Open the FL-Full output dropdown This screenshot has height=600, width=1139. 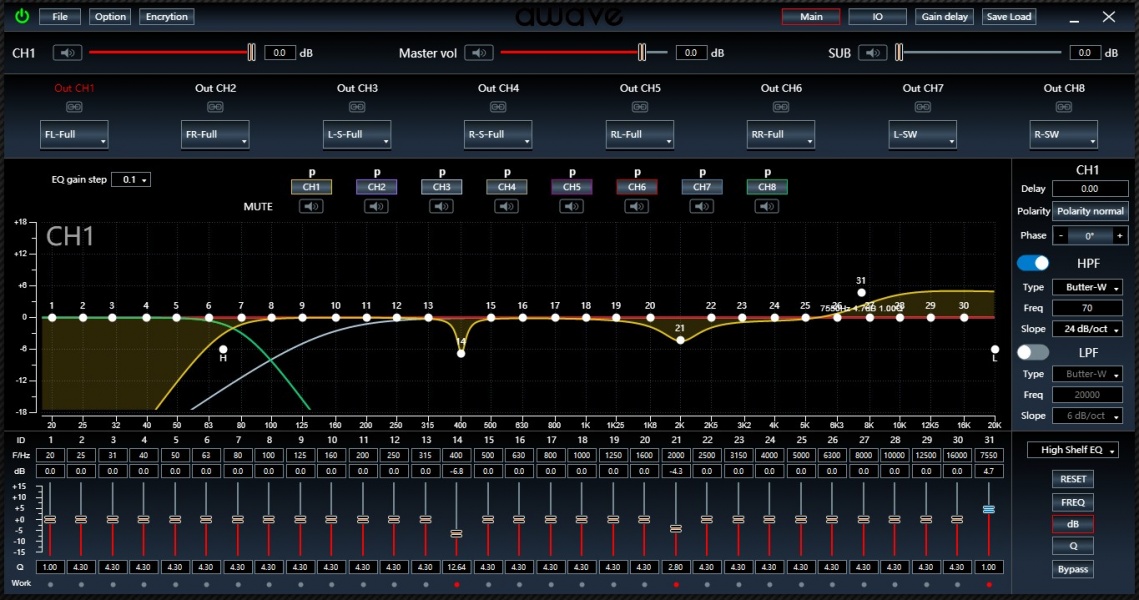[x=75, y=135]
